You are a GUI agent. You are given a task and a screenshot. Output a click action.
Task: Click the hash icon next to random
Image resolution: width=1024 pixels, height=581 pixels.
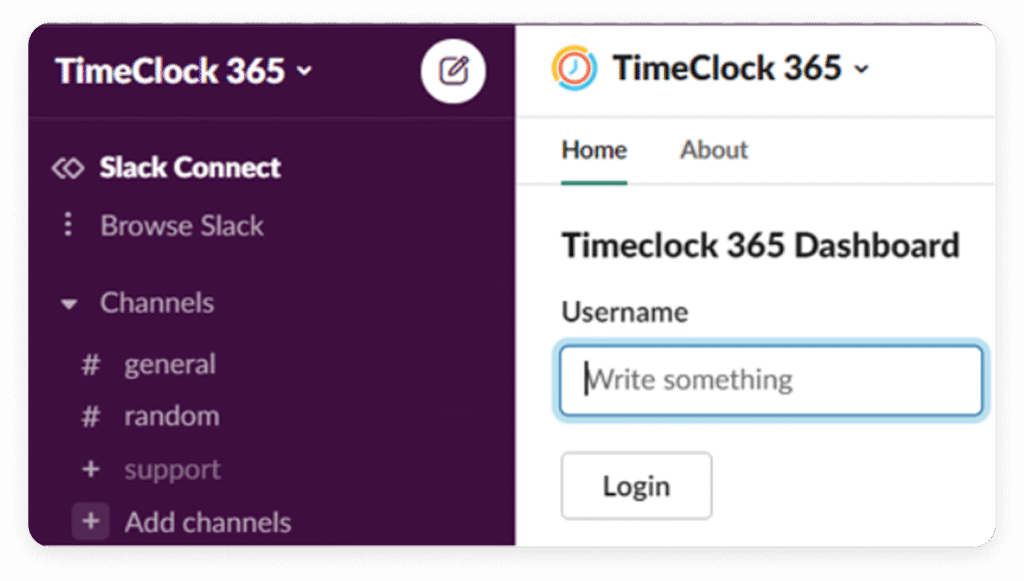[90, 416]
